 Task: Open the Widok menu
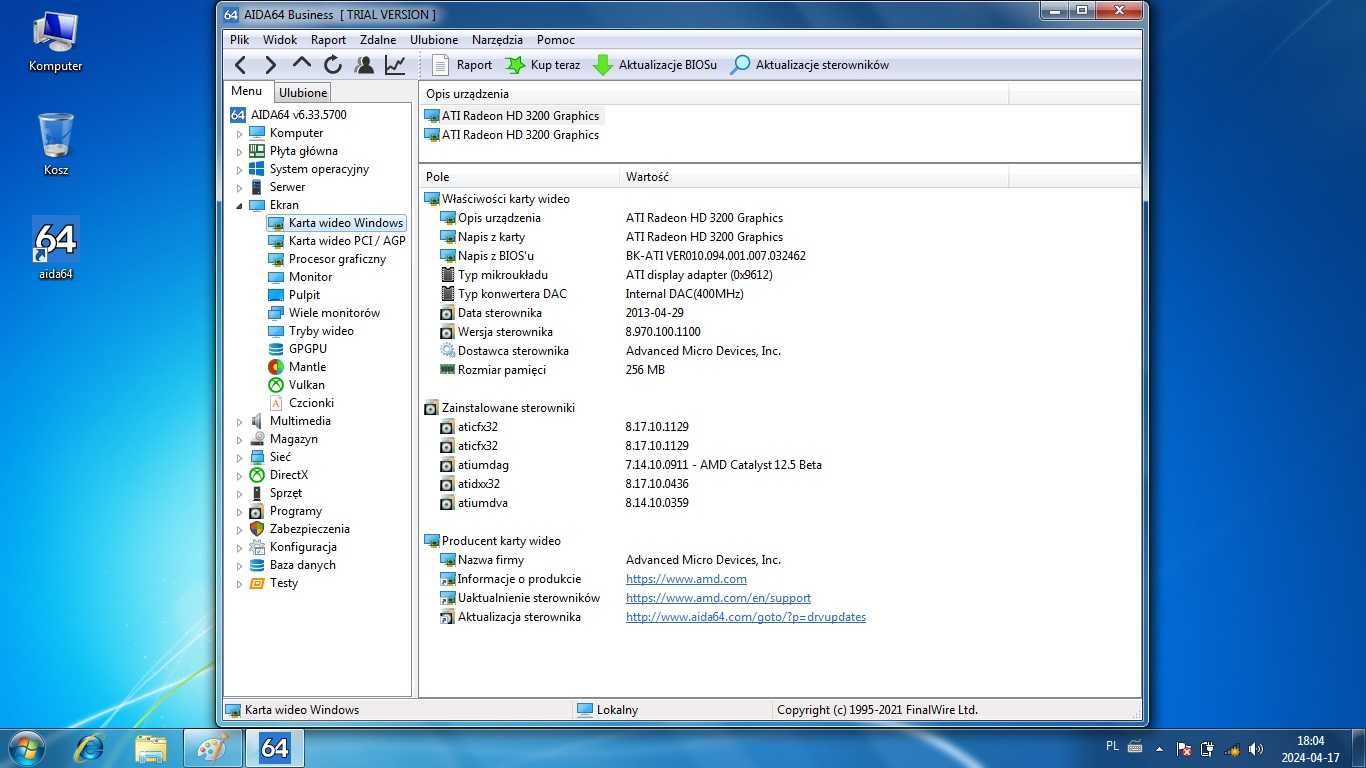tap(280, 40)
